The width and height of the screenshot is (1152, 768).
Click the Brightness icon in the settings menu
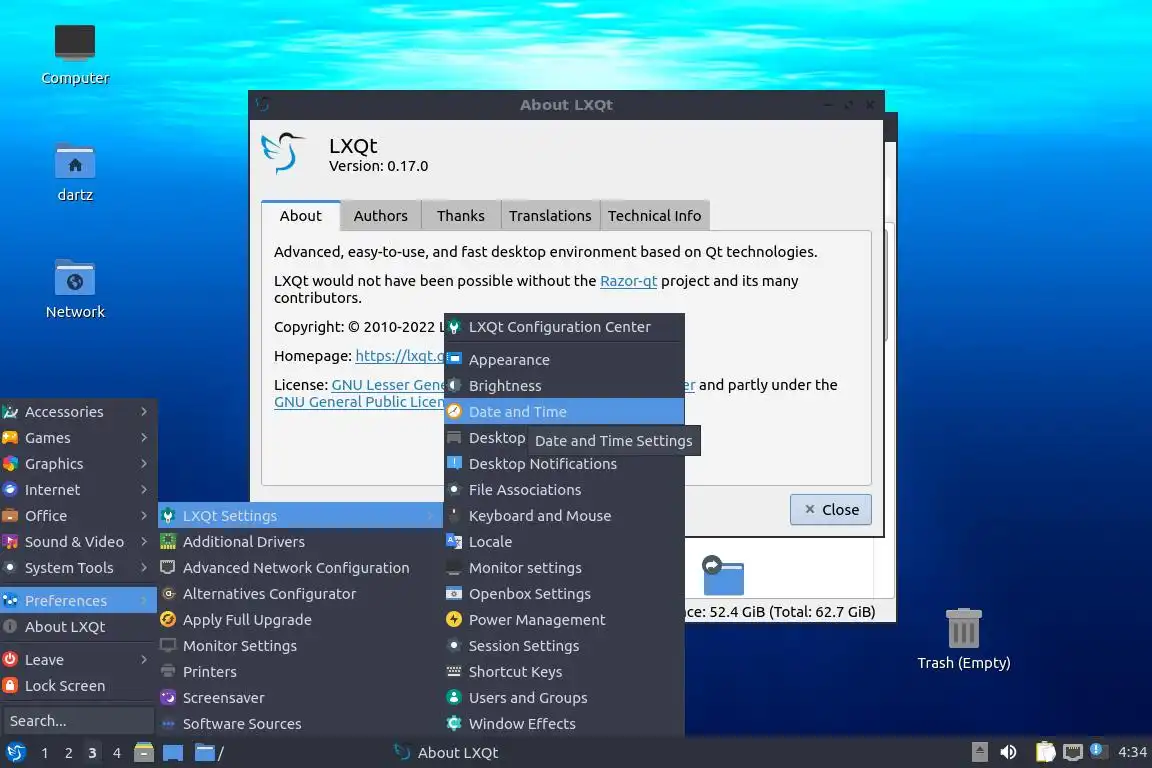click(454, 385)
